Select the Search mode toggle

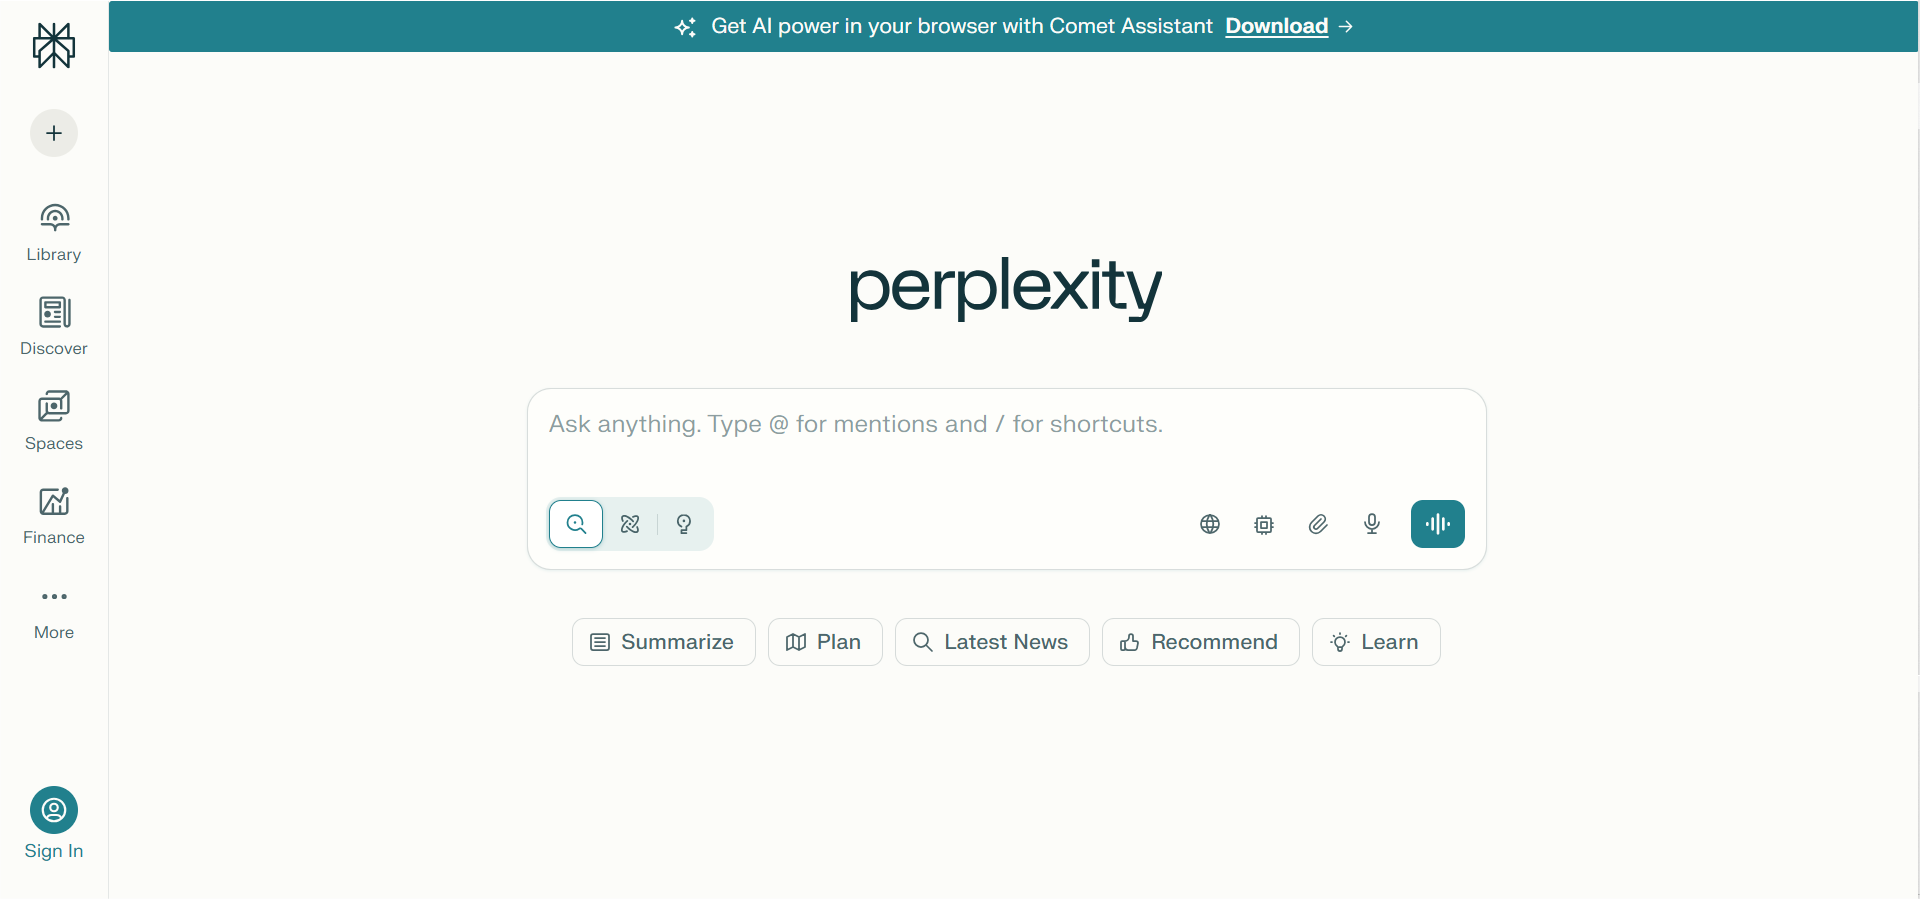[576, 524]
